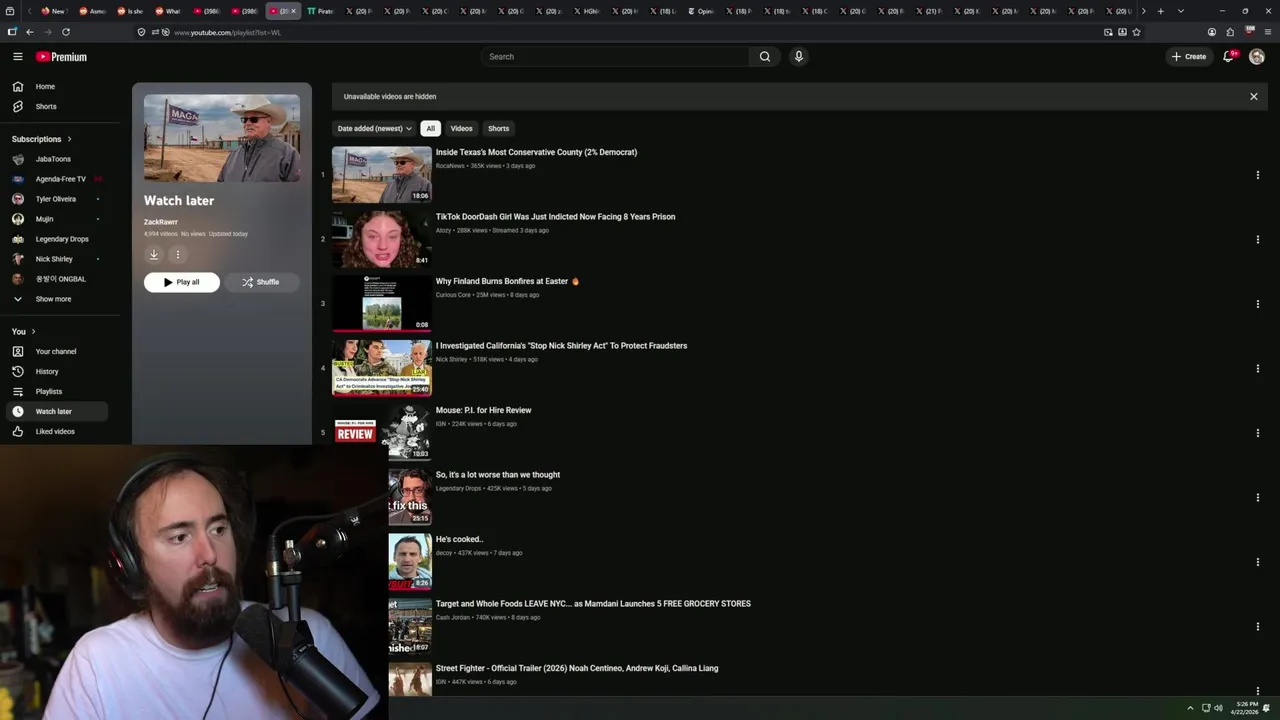
Task: Open Date added (newest) sort dropdown
Action: coord(374,128)
